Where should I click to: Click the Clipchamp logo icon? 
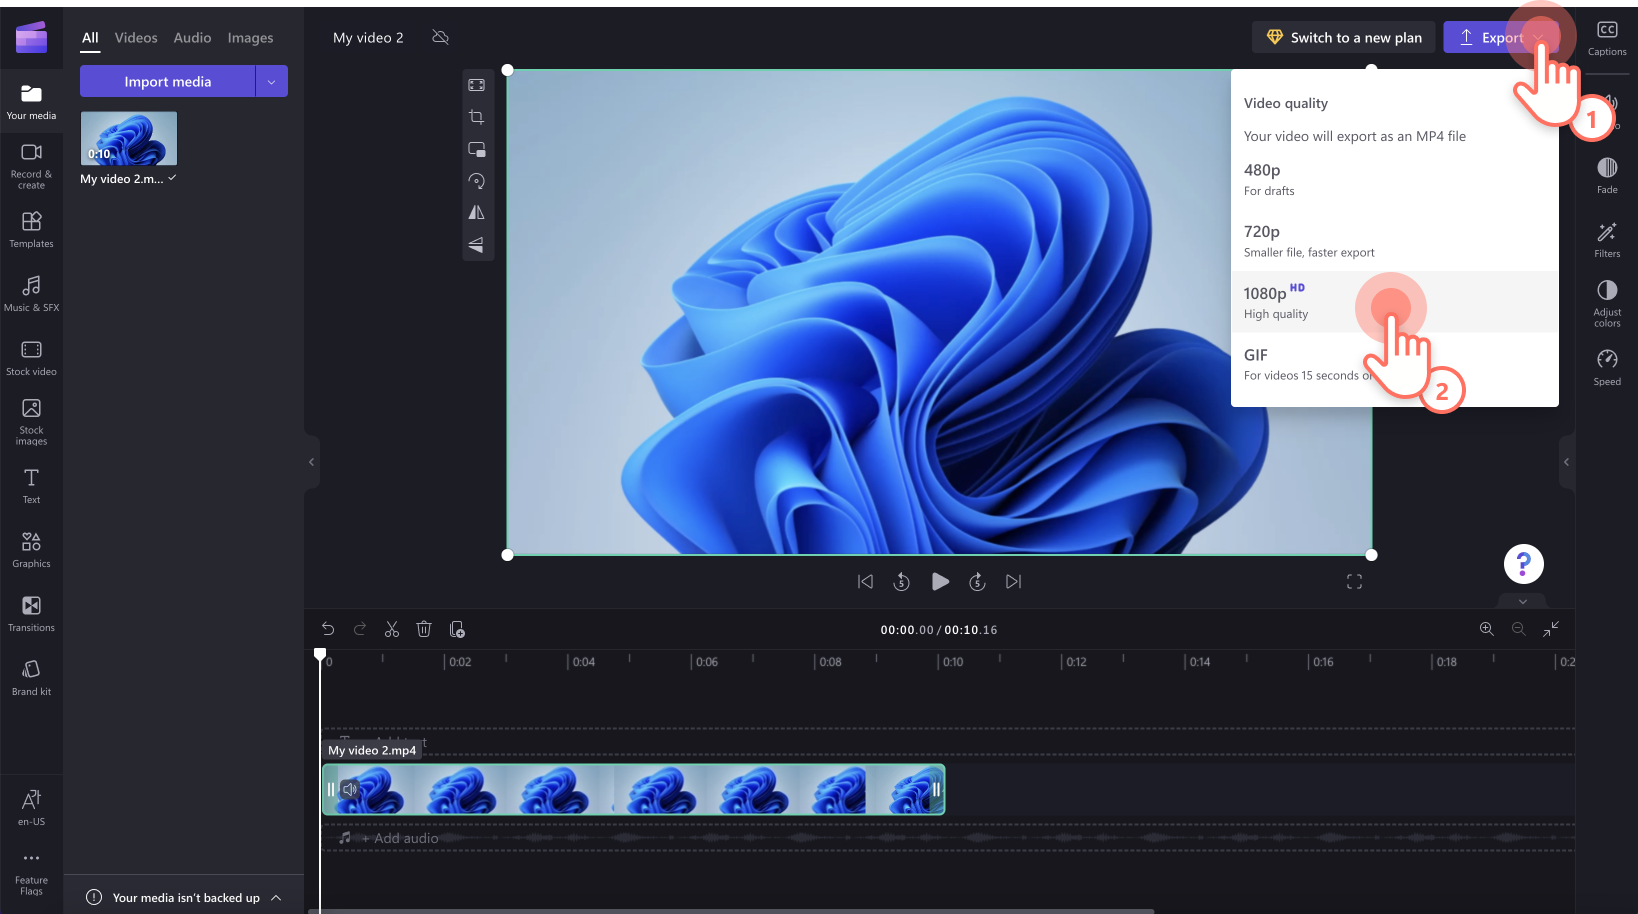[x=31, y=38]
